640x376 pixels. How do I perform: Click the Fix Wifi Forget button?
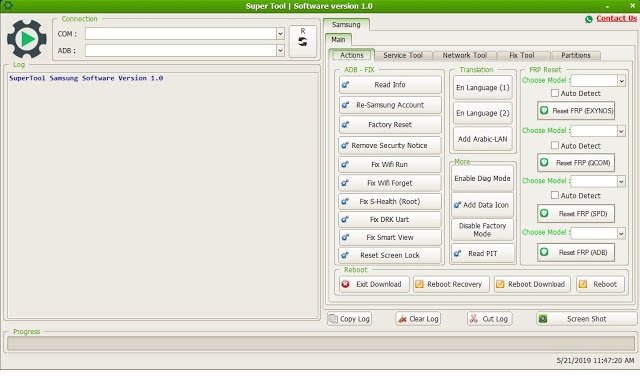pyautogui.click(x=390, y=183)
